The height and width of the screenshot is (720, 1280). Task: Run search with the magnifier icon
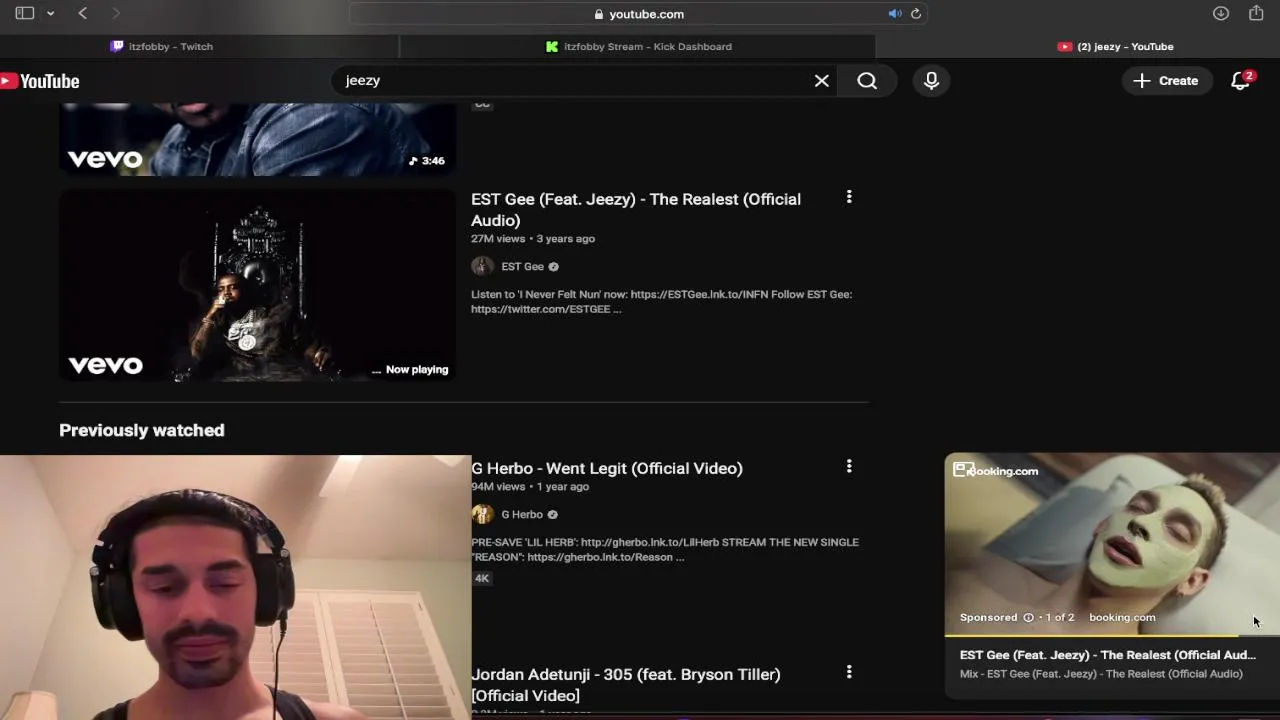tap(867, 81)
